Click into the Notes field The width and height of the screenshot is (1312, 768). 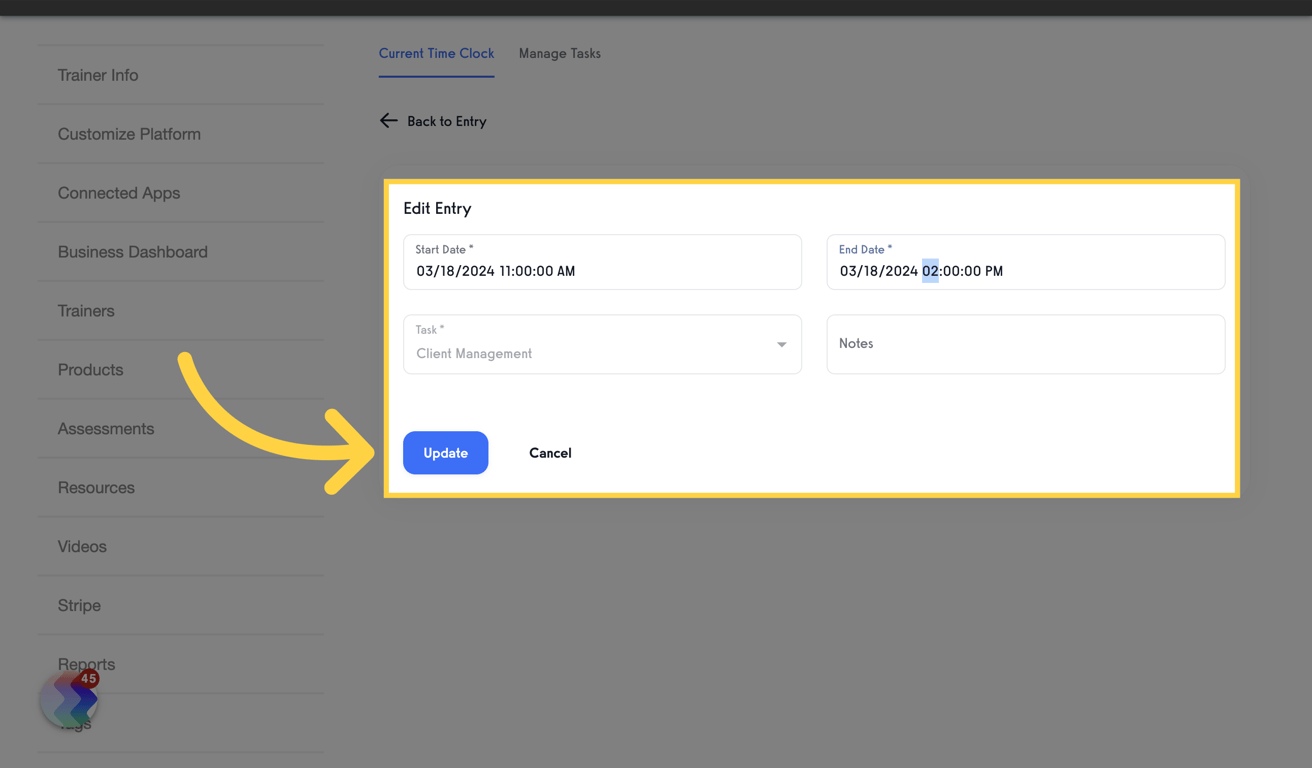1026,344
